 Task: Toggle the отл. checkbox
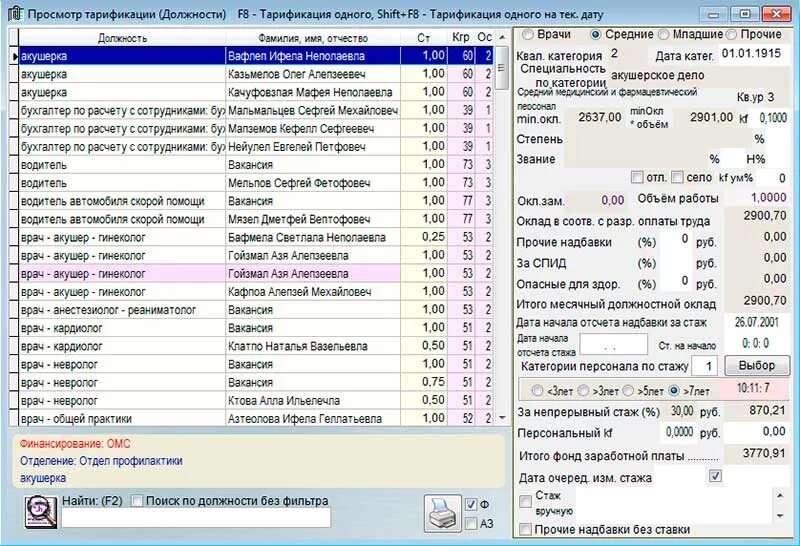point(637,177)
